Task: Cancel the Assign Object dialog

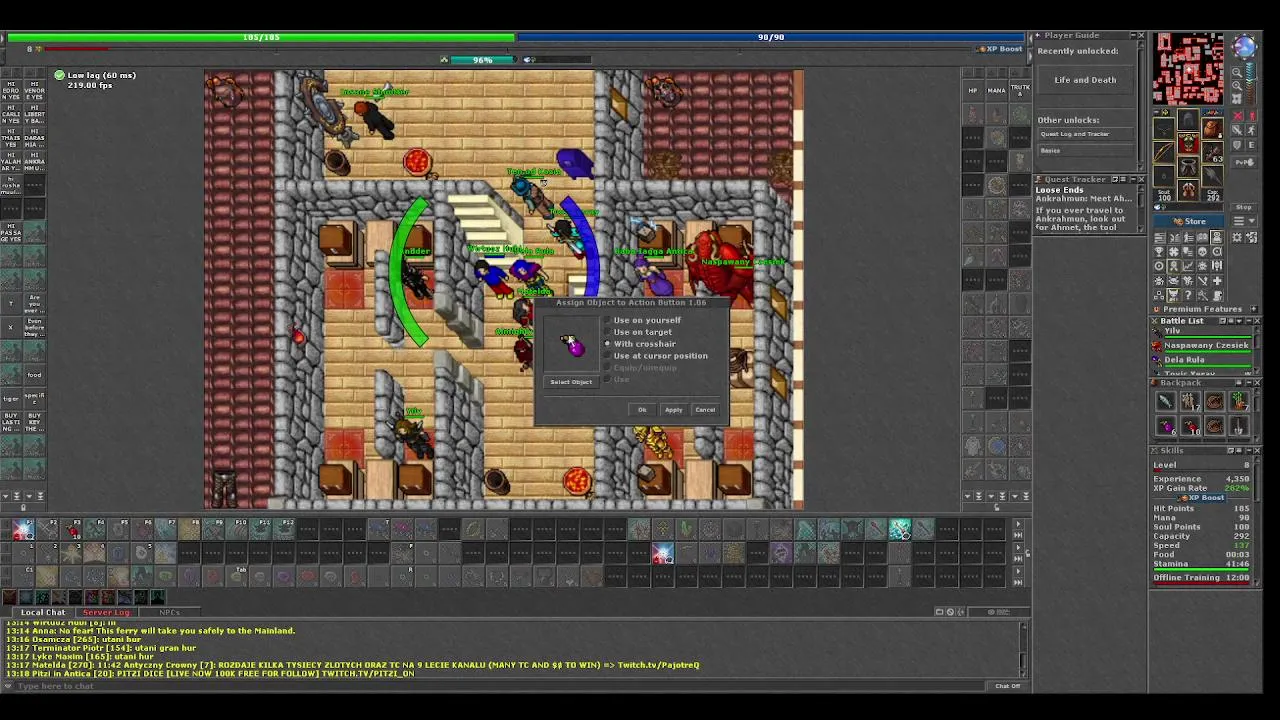Action: coord(705,410)
